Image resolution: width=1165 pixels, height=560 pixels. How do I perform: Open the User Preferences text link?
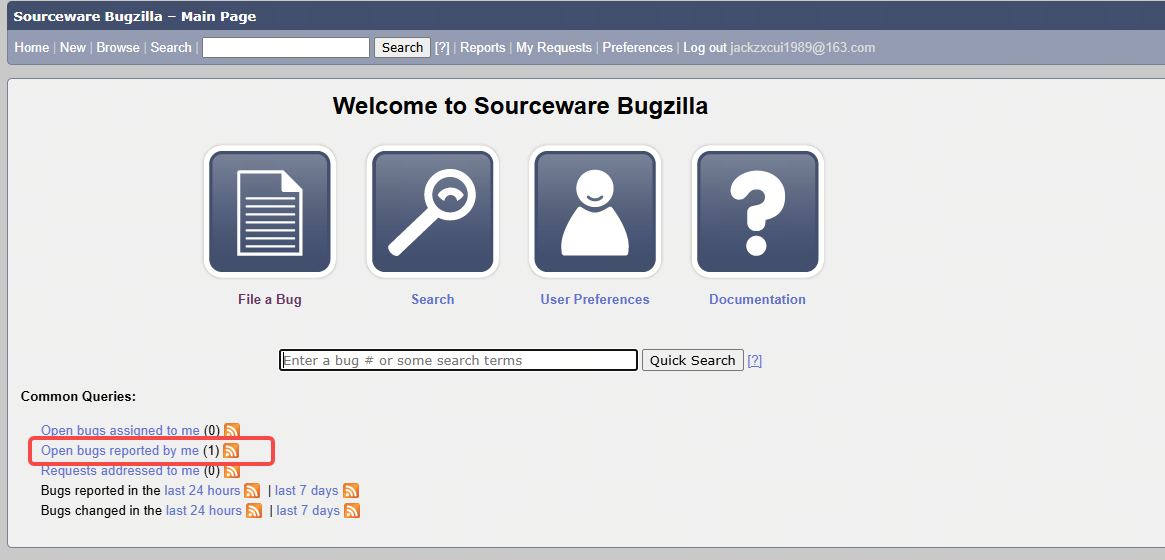click(595, 299)
